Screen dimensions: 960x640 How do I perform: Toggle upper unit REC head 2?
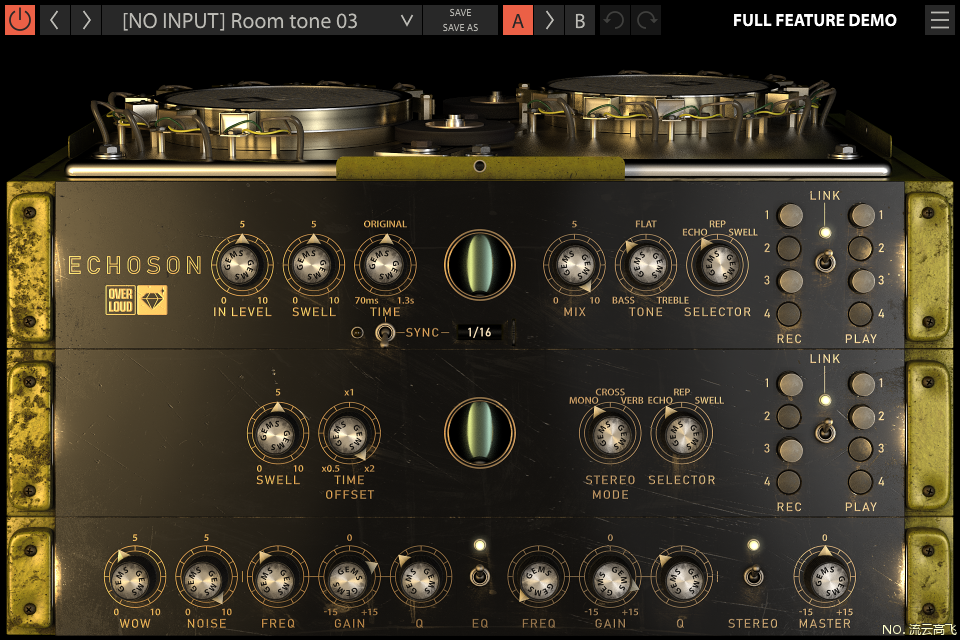tap(789, 249)
